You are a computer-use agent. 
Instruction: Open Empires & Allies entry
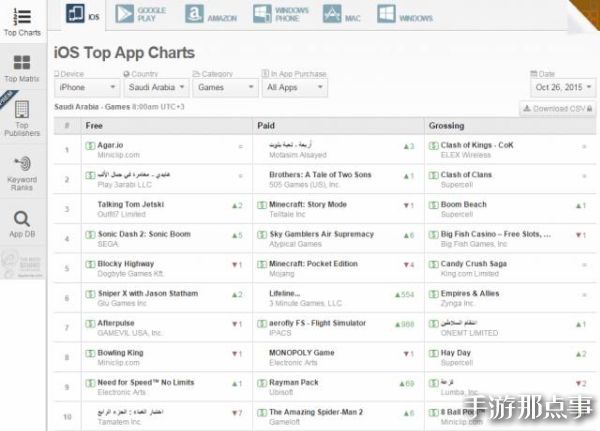pyautogui.click(x=470, y=293)
